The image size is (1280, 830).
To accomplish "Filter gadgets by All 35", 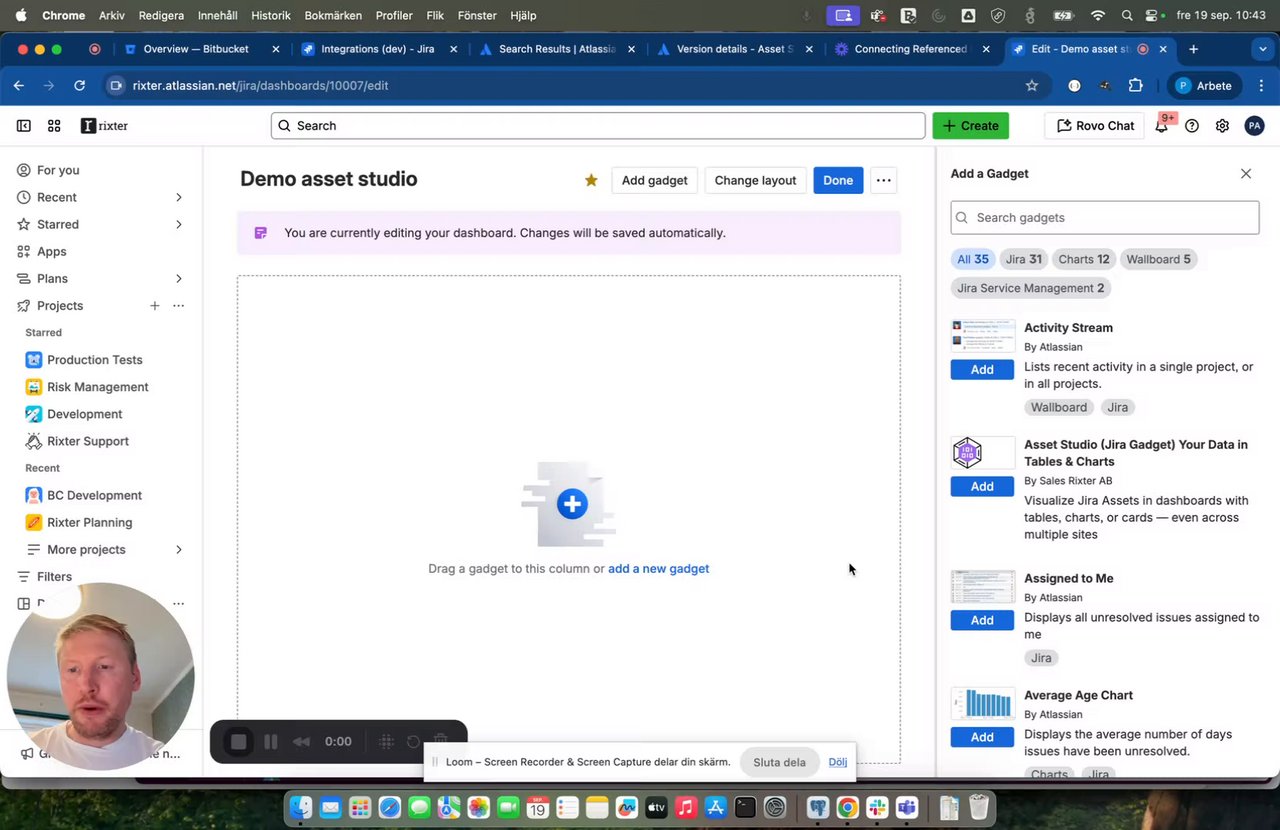I will [972, 260].
